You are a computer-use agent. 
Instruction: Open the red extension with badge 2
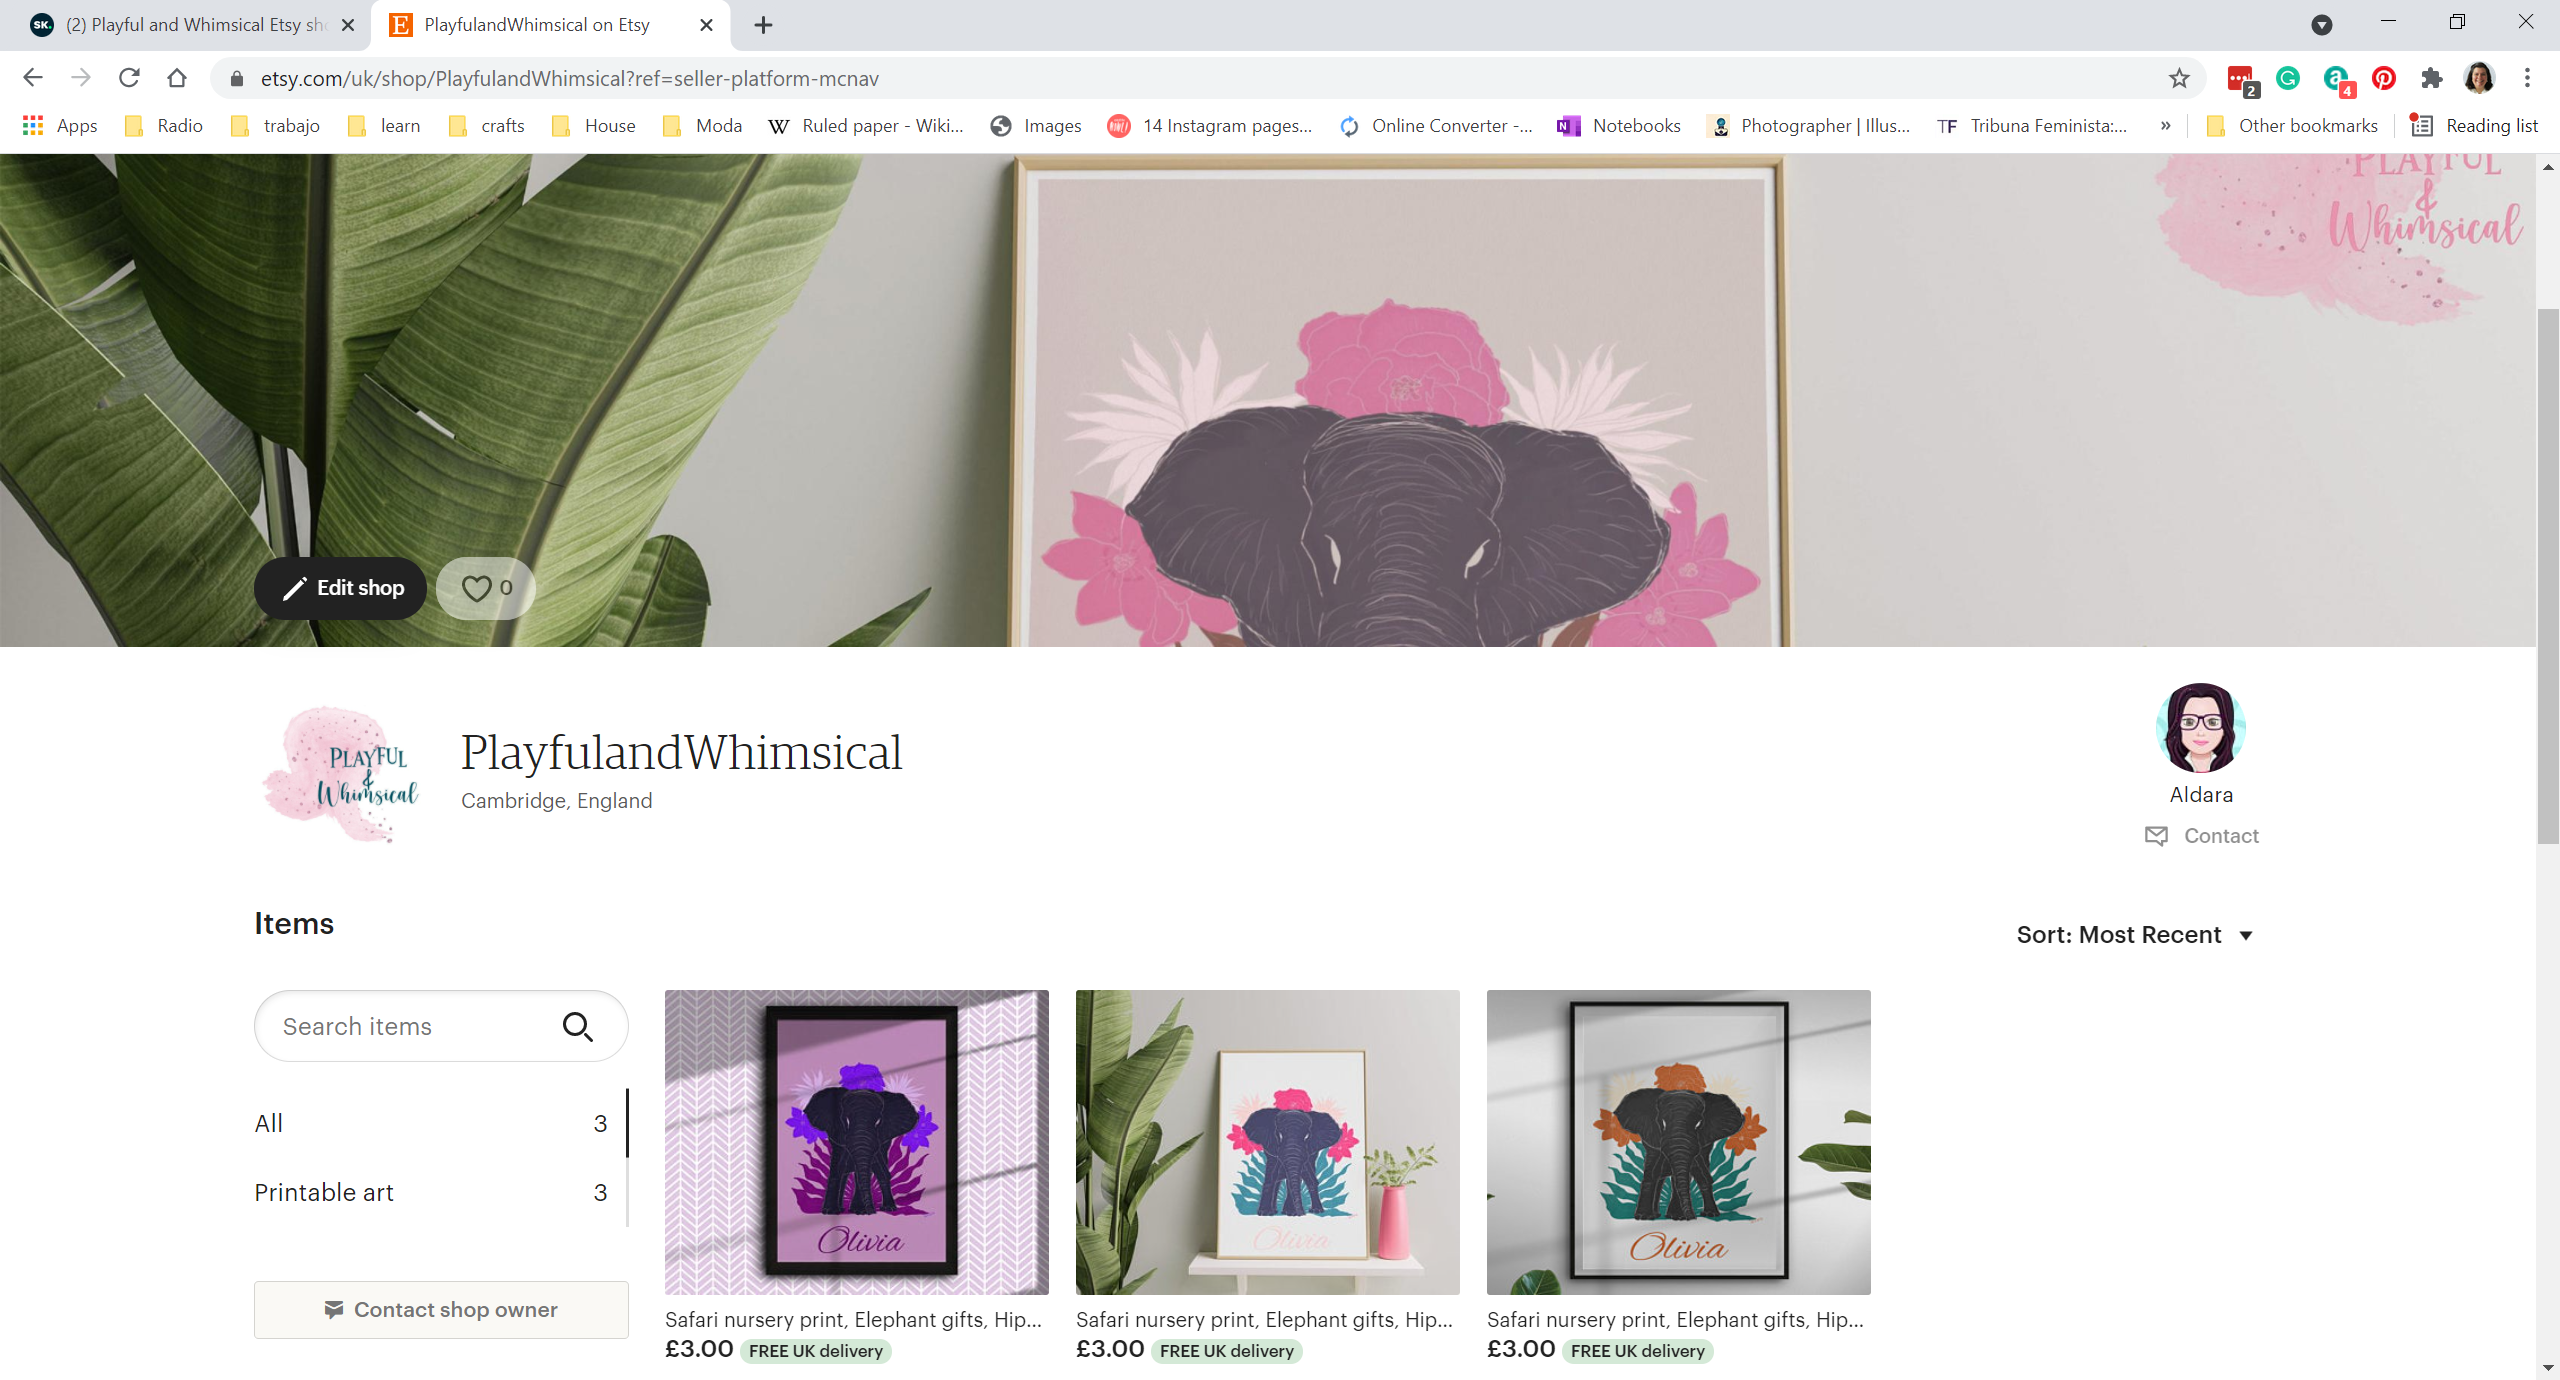click(x=2241, y=79)
